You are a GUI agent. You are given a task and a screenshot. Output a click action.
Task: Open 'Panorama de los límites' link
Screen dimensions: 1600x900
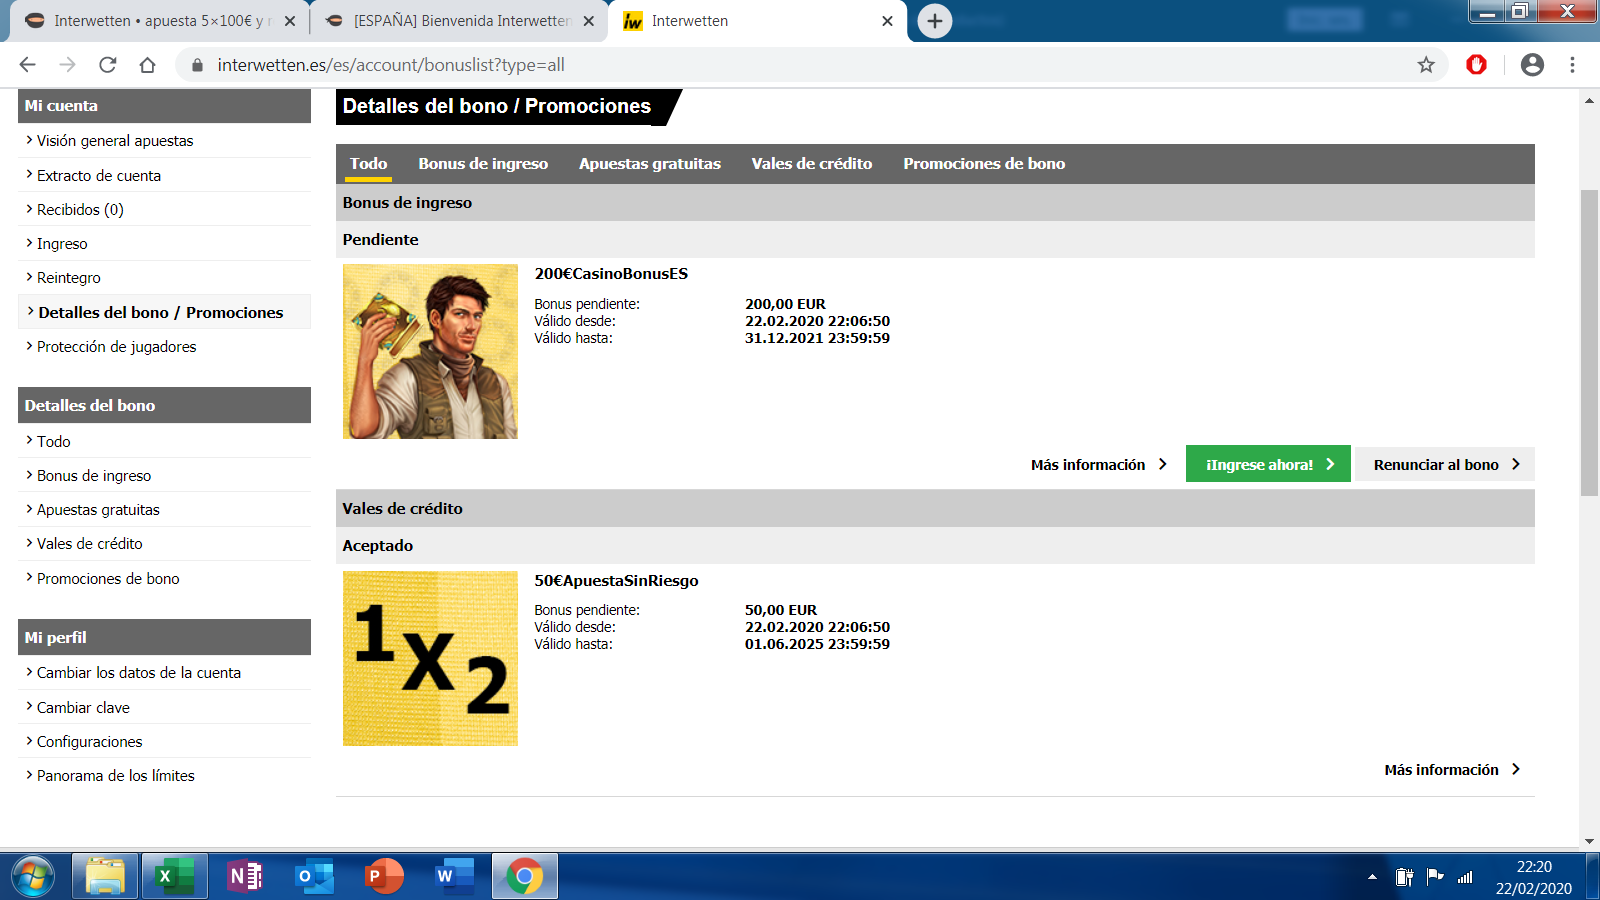click(116, 776)
